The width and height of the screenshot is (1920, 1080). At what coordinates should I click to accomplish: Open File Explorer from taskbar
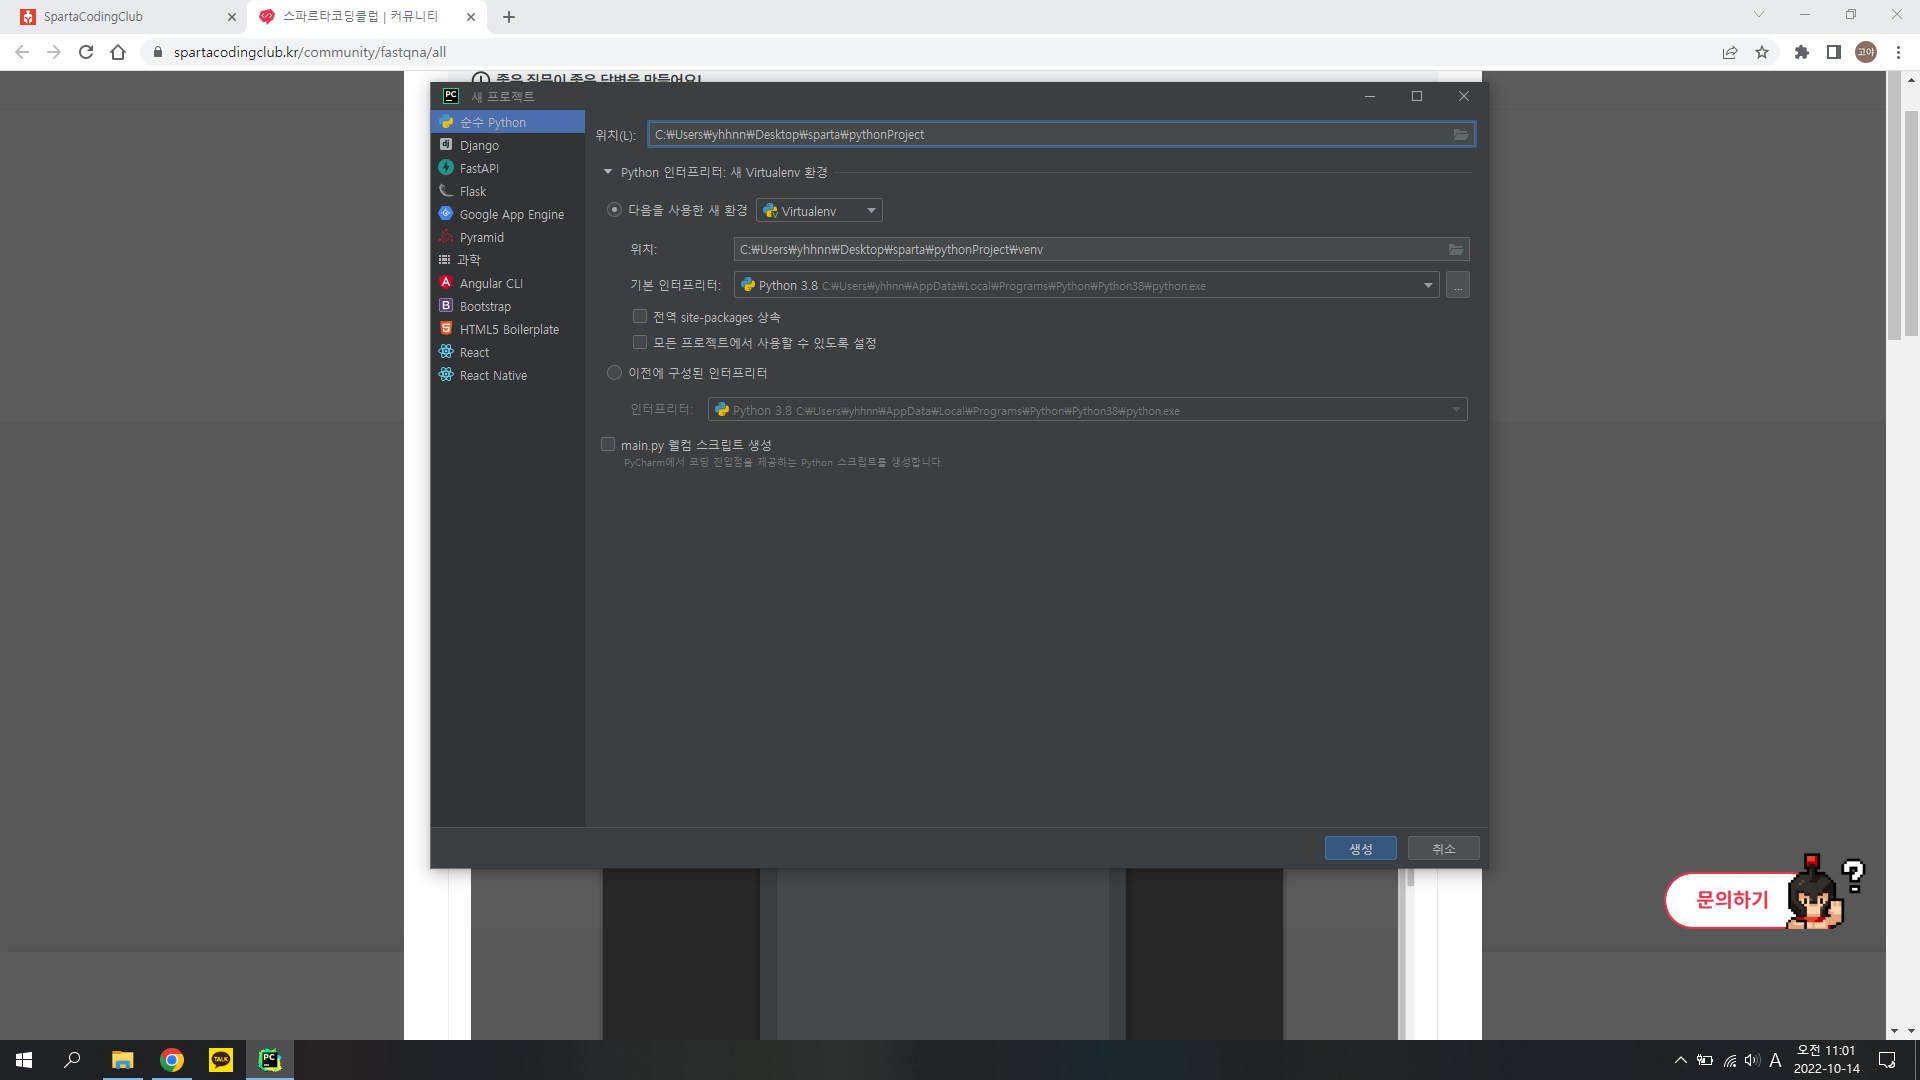click(122, 1060)
